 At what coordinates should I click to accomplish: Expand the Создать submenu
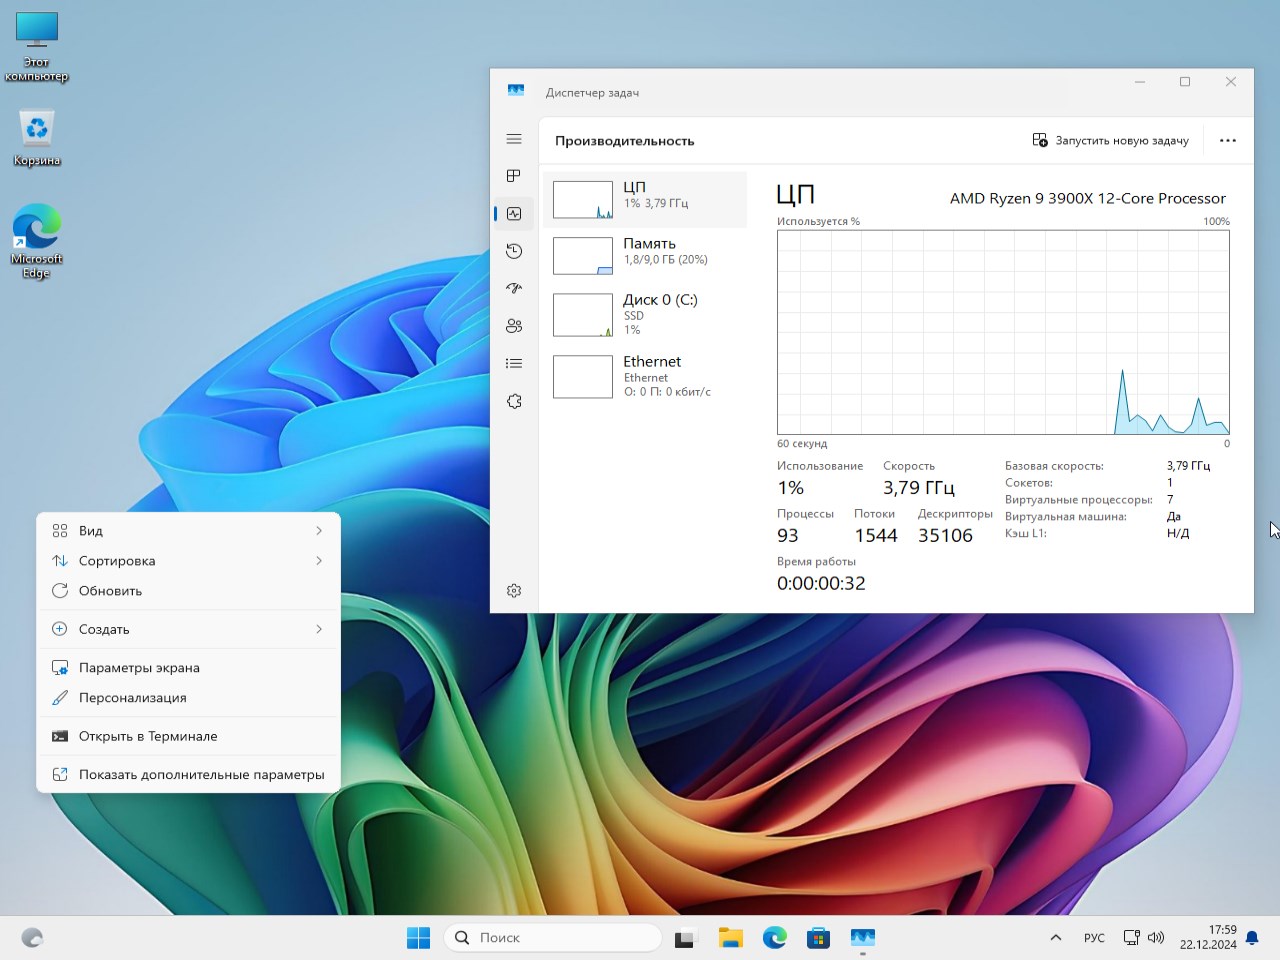[188, 629]
